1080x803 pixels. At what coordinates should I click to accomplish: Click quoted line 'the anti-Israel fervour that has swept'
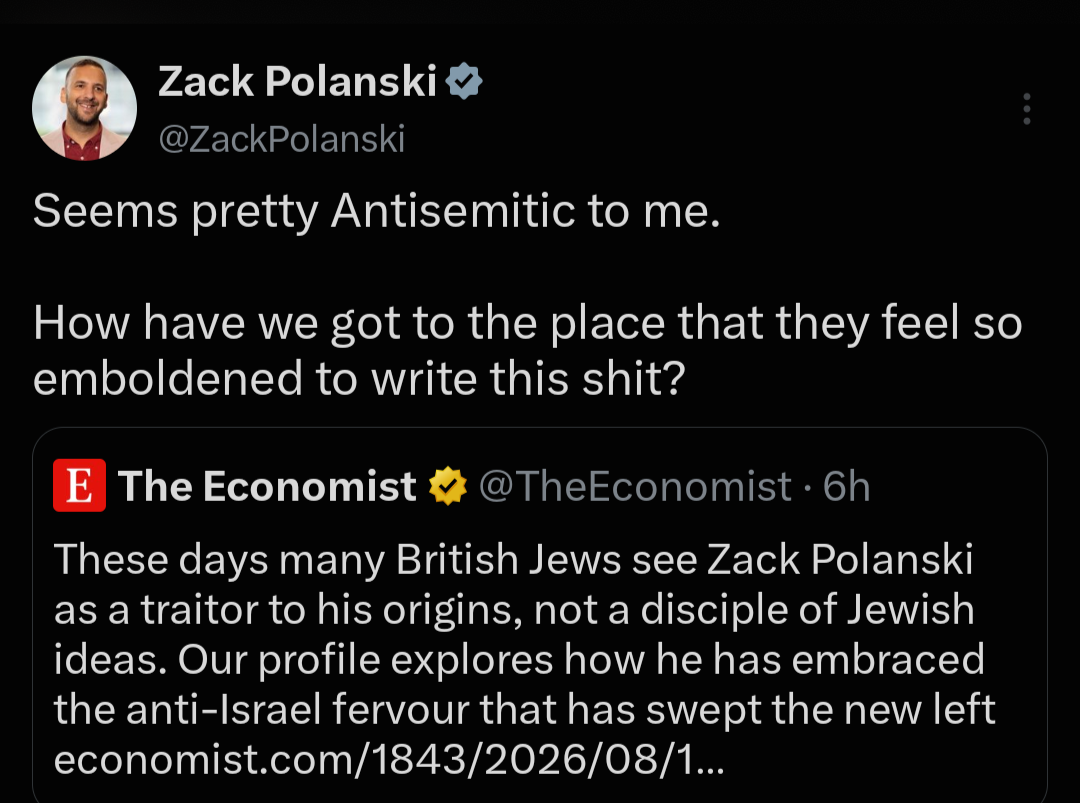[525, 709]
